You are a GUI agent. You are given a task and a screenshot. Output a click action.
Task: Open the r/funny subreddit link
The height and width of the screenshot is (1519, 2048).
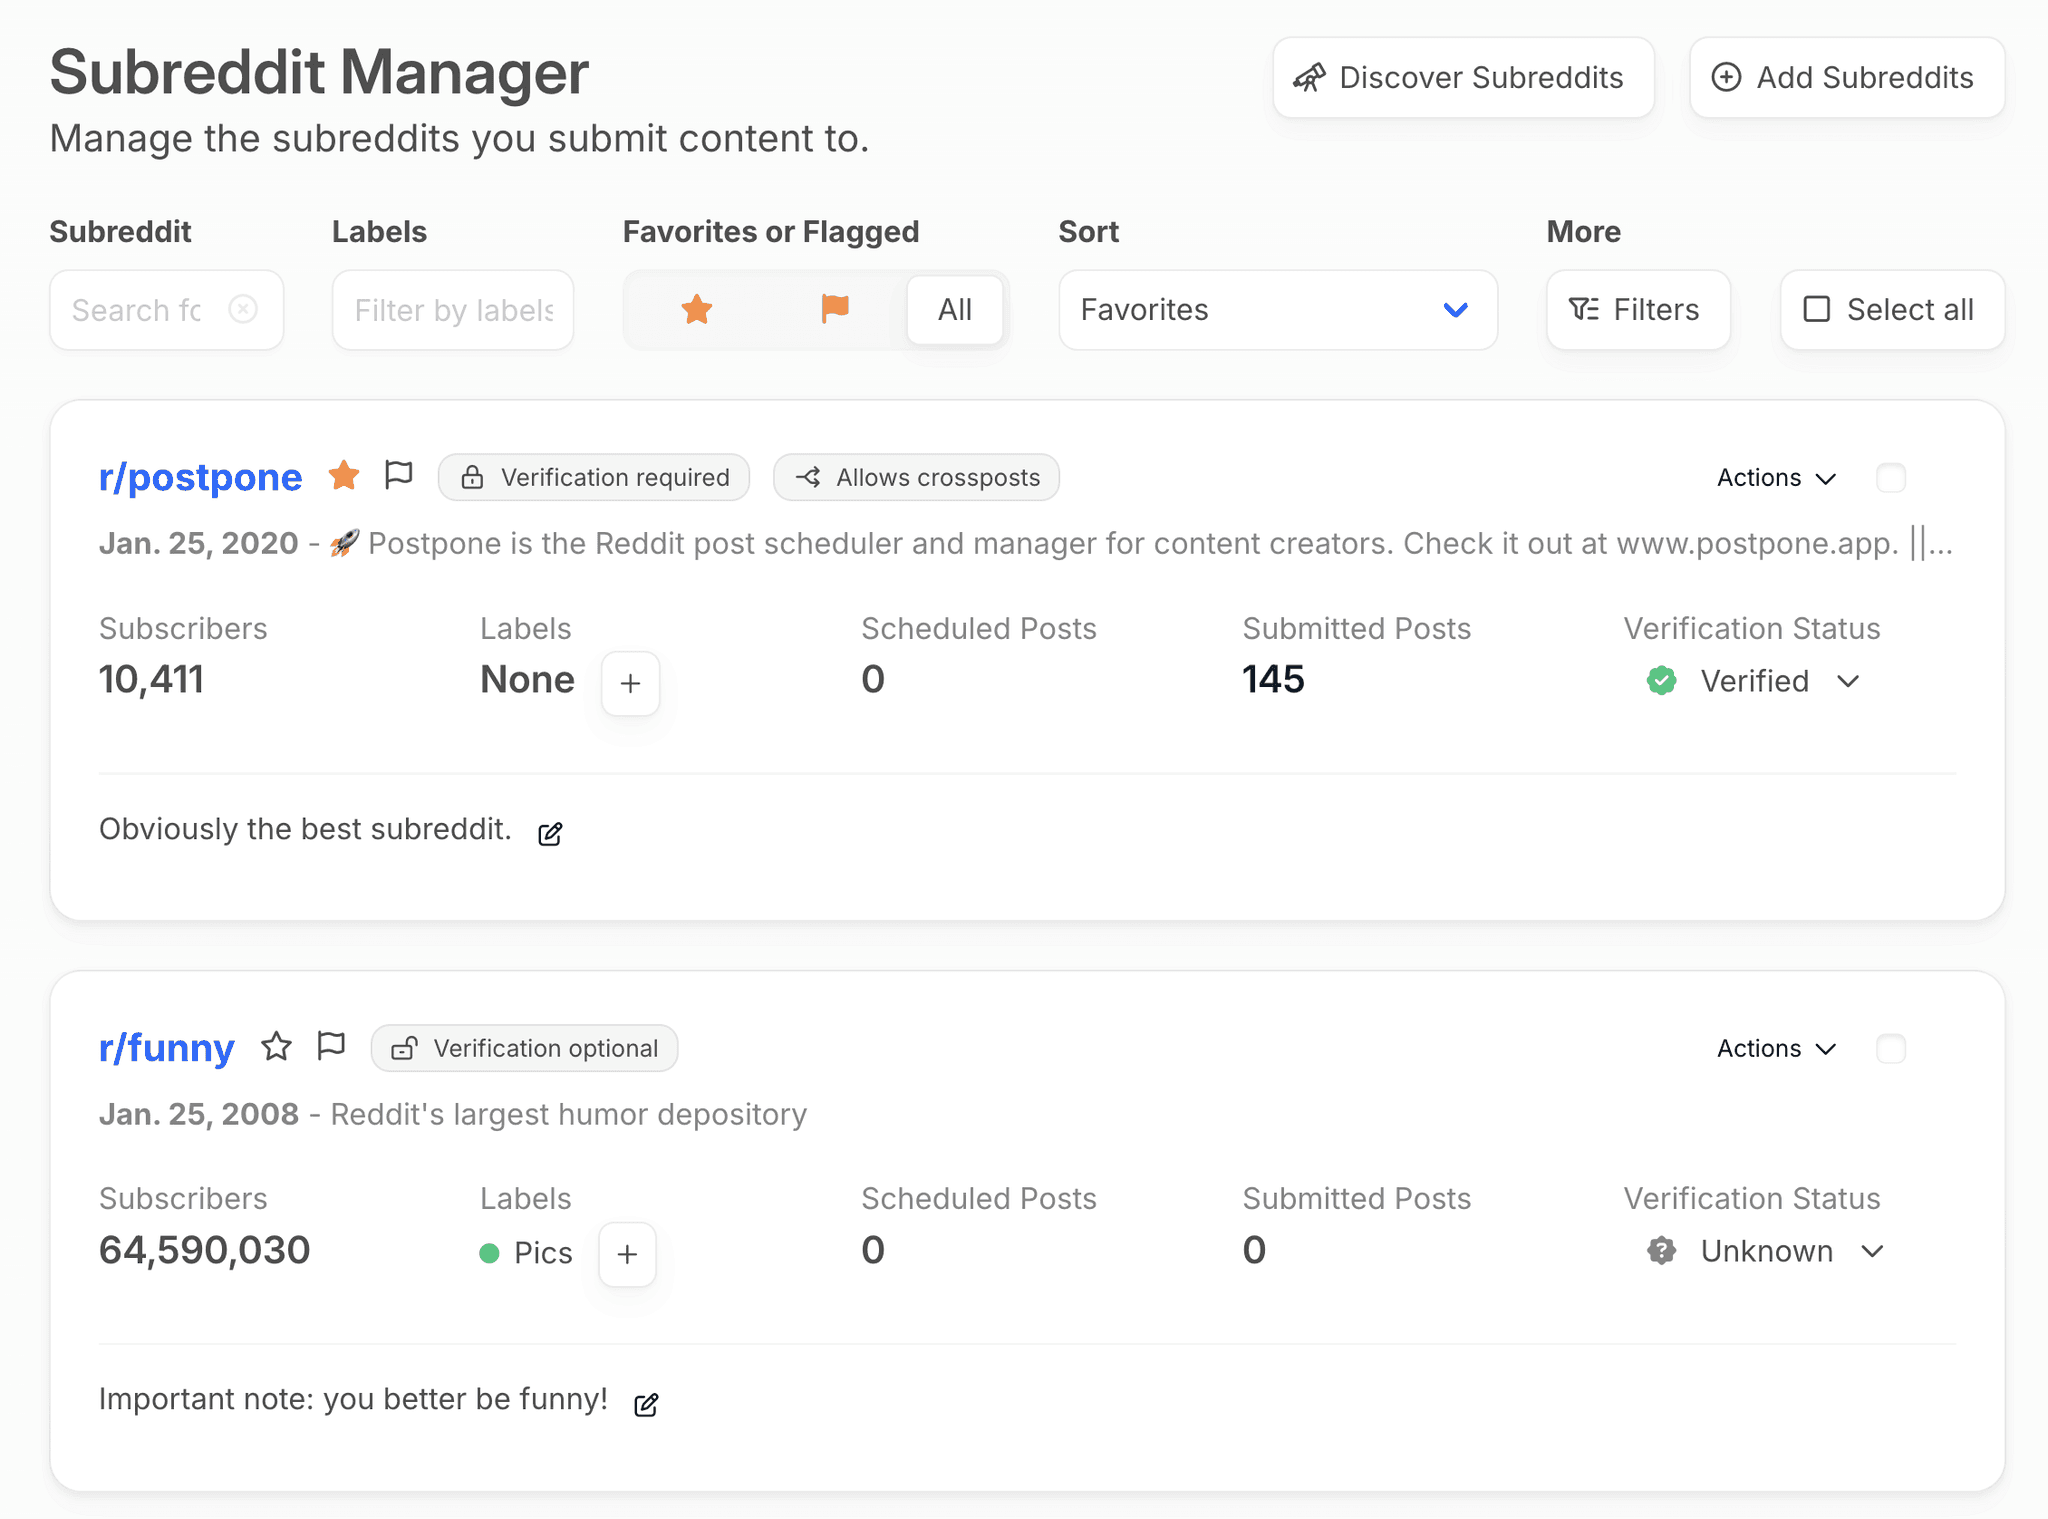coord(167,1047)
